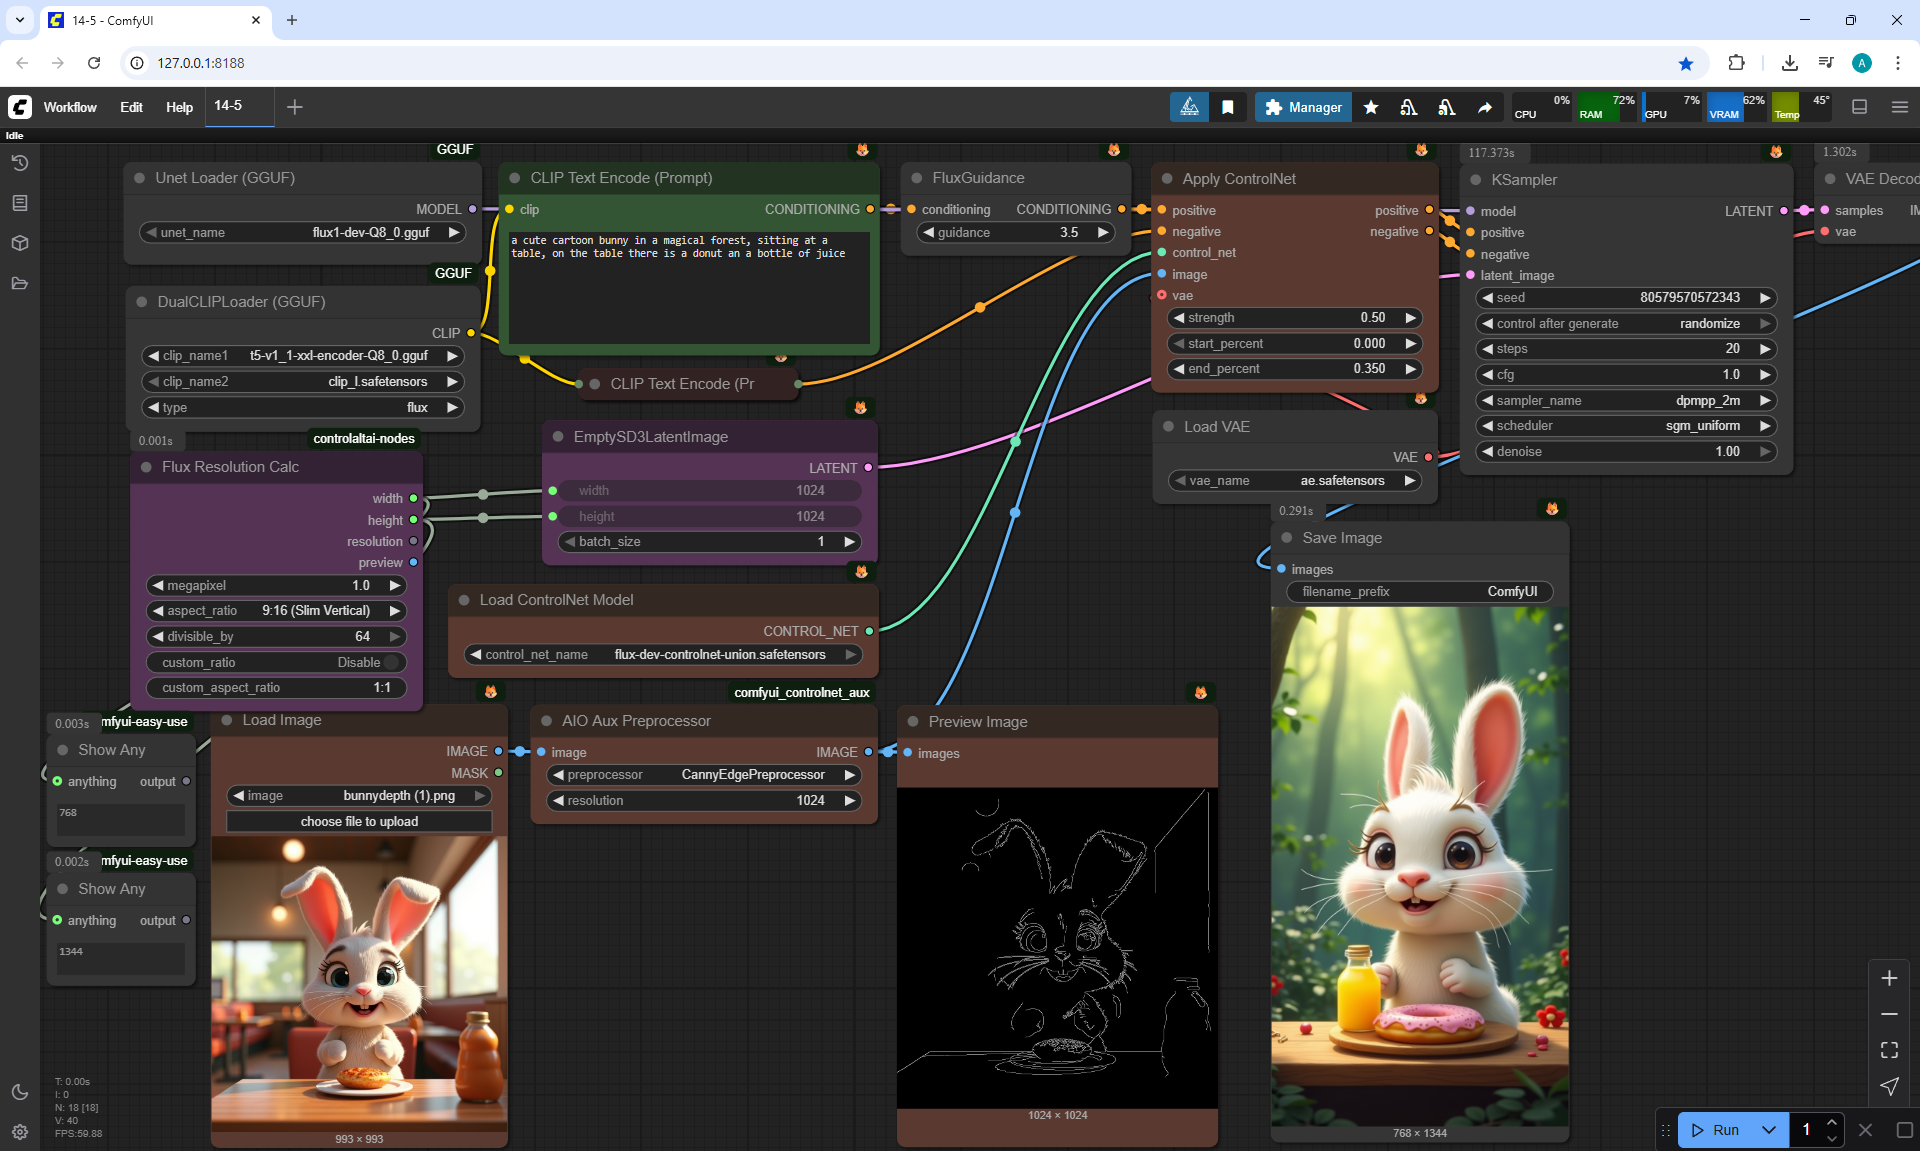Image resolution: width=1920 pixels, height=1151 pixels.
Task: Open the Help menu
Action: tap(179, 107)
